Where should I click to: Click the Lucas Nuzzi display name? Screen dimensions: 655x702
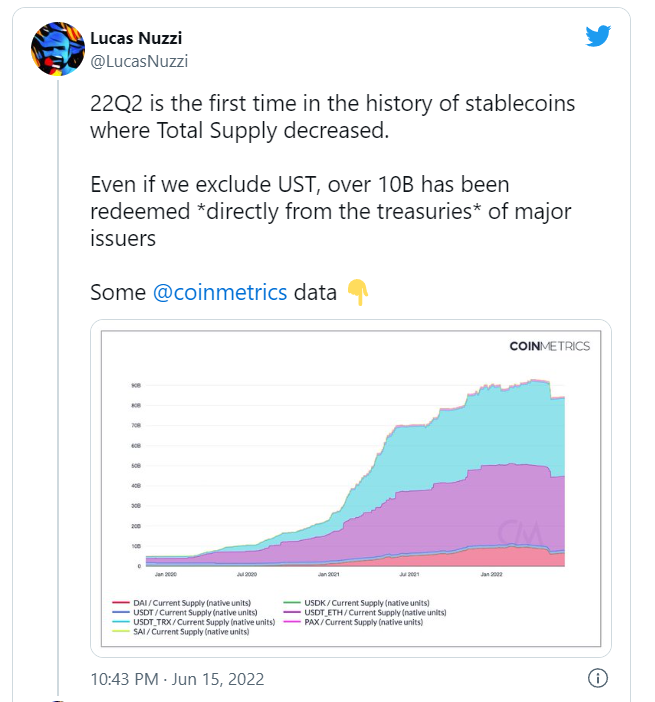136,39
